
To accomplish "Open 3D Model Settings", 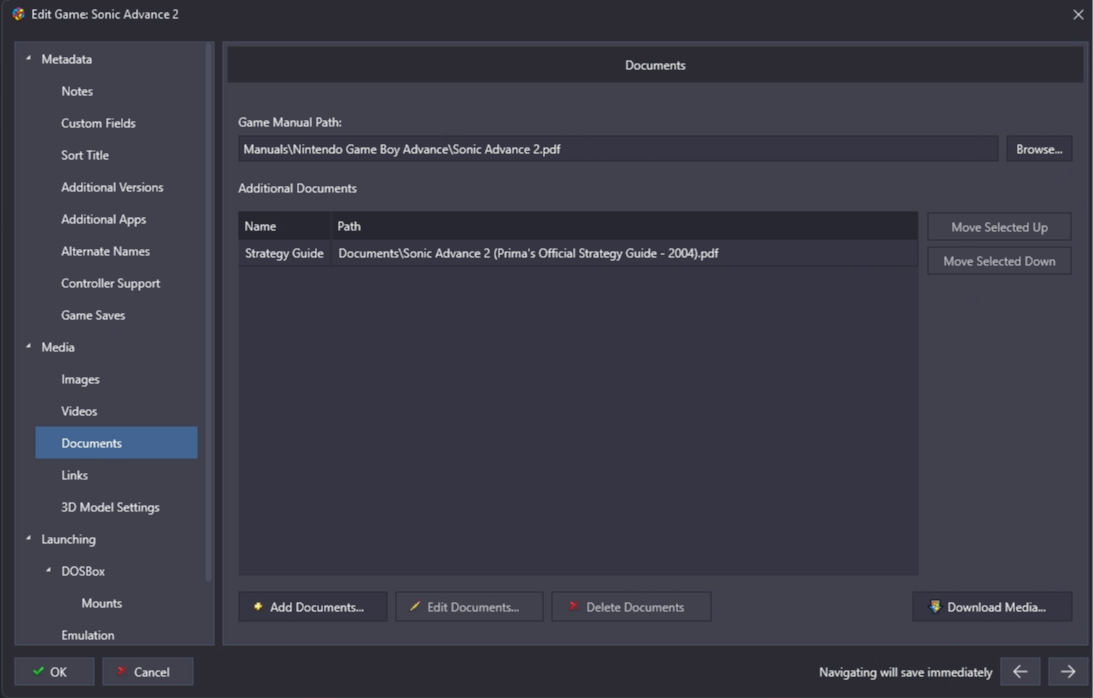I will (x=110, y=508).
